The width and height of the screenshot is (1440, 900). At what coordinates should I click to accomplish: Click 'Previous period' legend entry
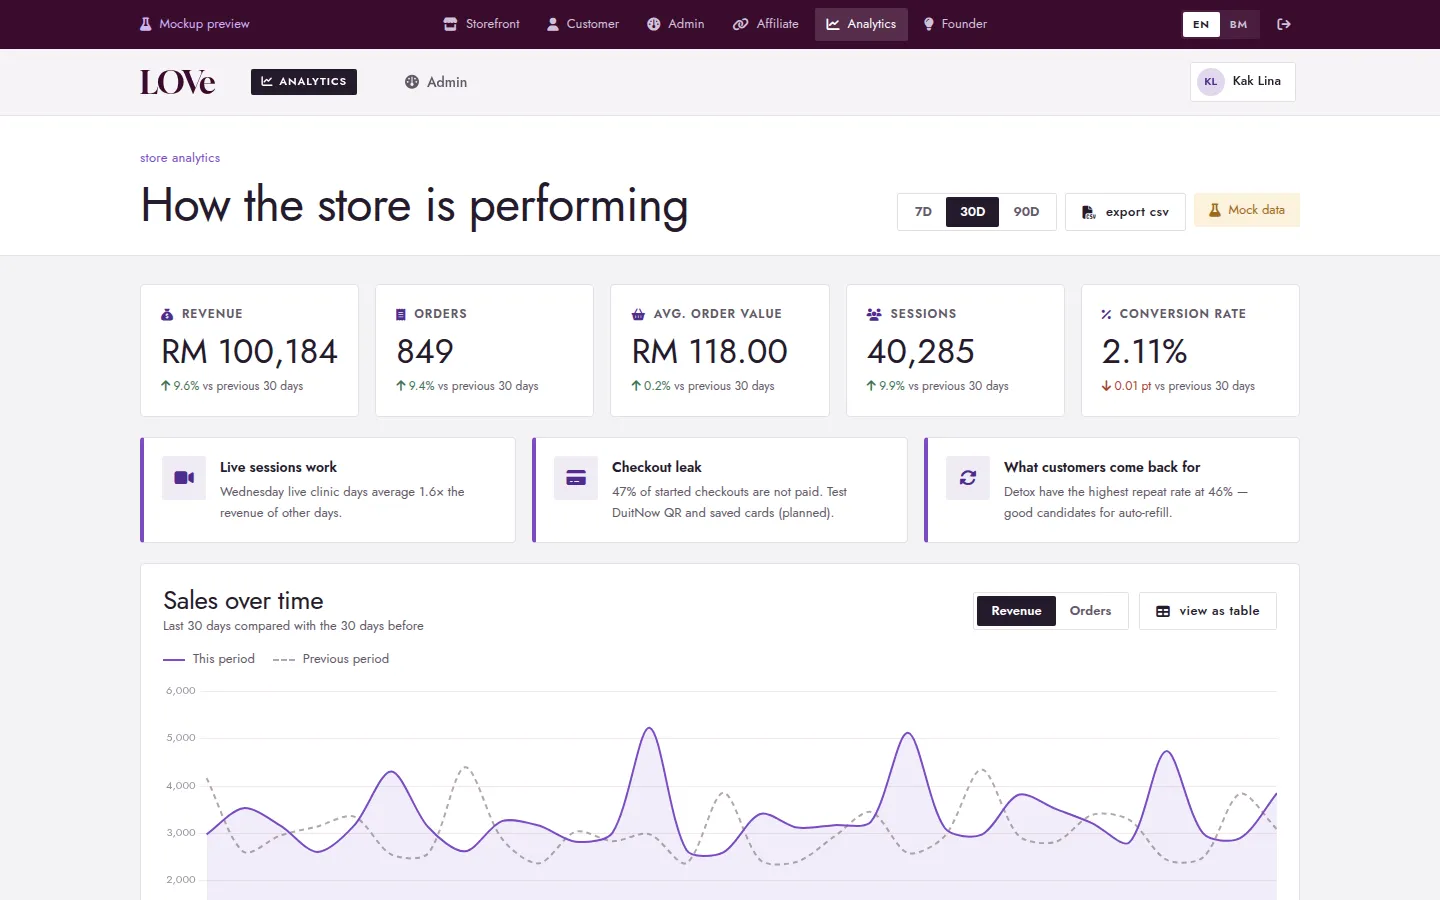pos(331,659)
